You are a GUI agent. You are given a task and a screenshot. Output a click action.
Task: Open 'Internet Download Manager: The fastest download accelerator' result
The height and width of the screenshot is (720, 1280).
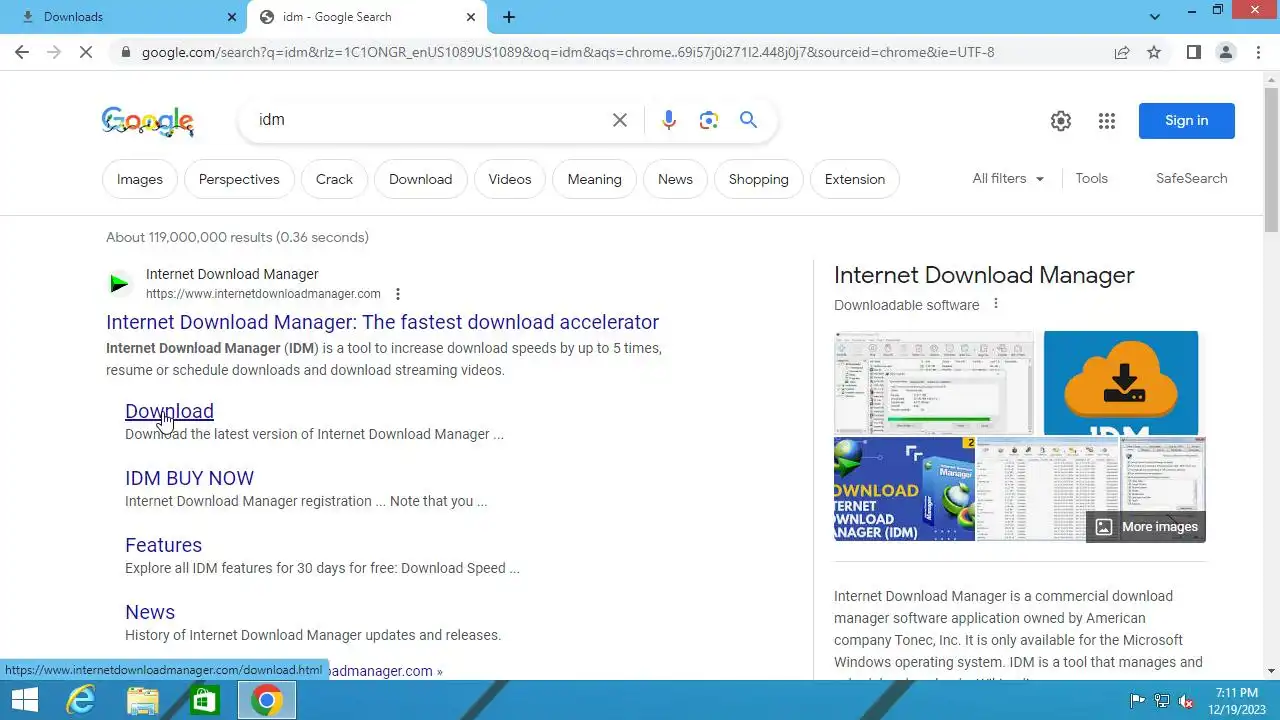382,322
